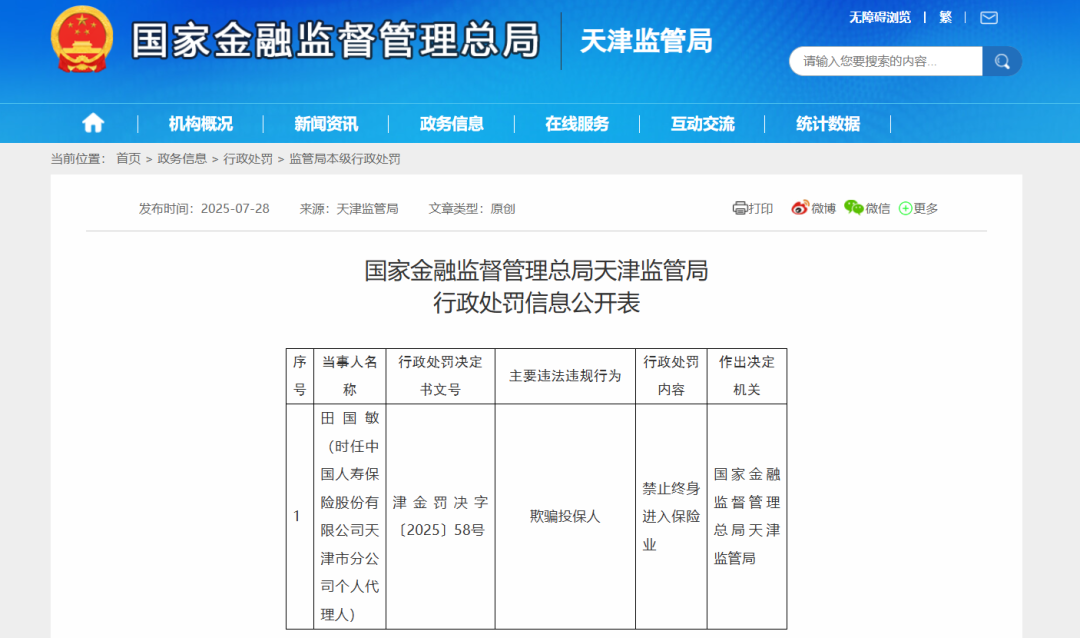This screenshot has height=638, width=1080.
Task: Click 来源：天津监管局 text
Action: point(349,209)
